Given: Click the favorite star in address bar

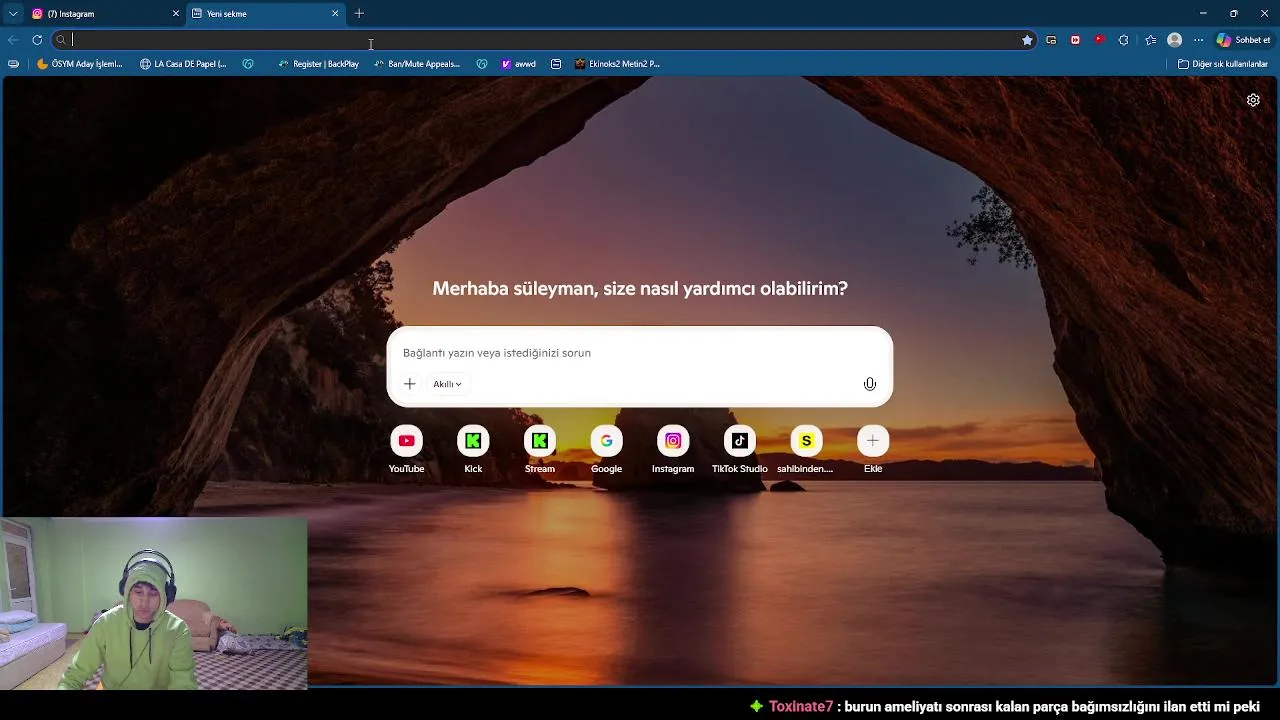Looking at the screenshot, I should point(1027,40).
